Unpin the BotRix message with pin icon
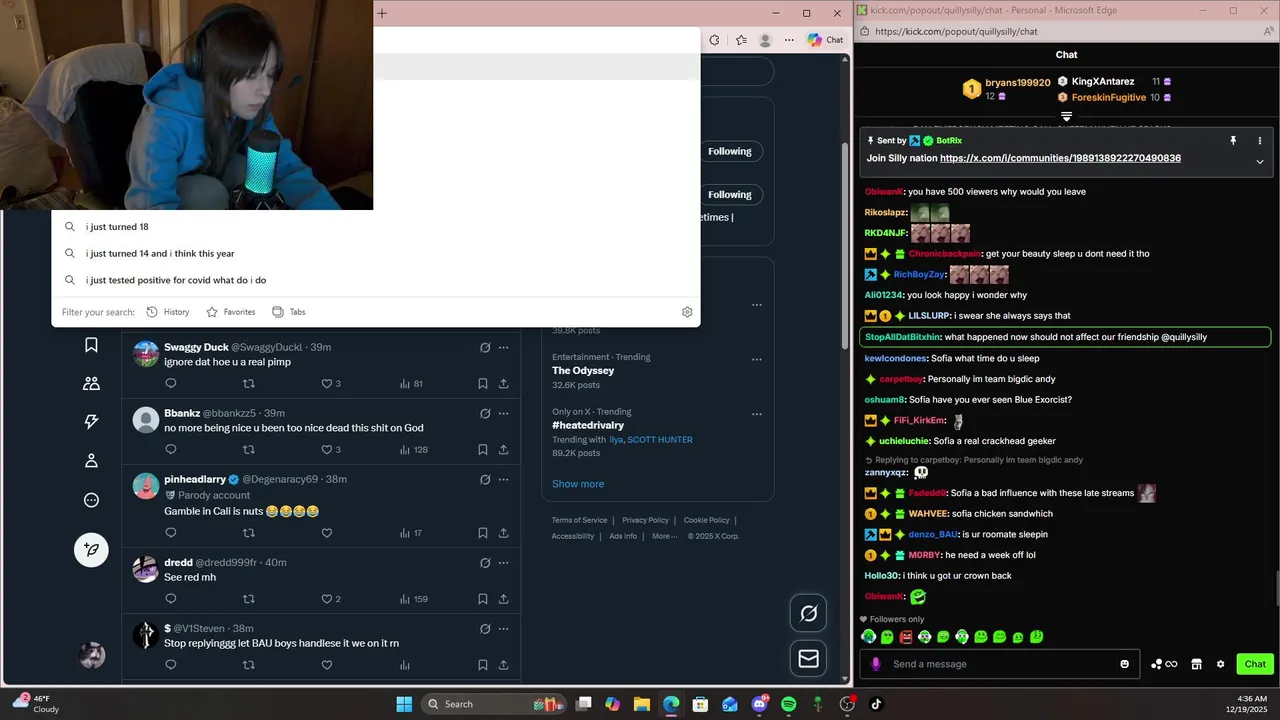The height and width of the screenshot is (720, 1280). [1233, 141]
